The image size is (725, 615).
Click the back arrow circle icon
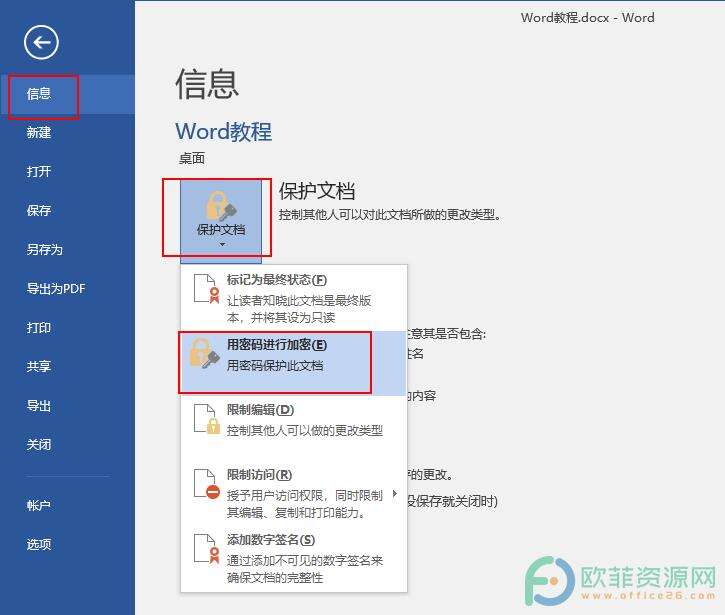click(41, 43)
